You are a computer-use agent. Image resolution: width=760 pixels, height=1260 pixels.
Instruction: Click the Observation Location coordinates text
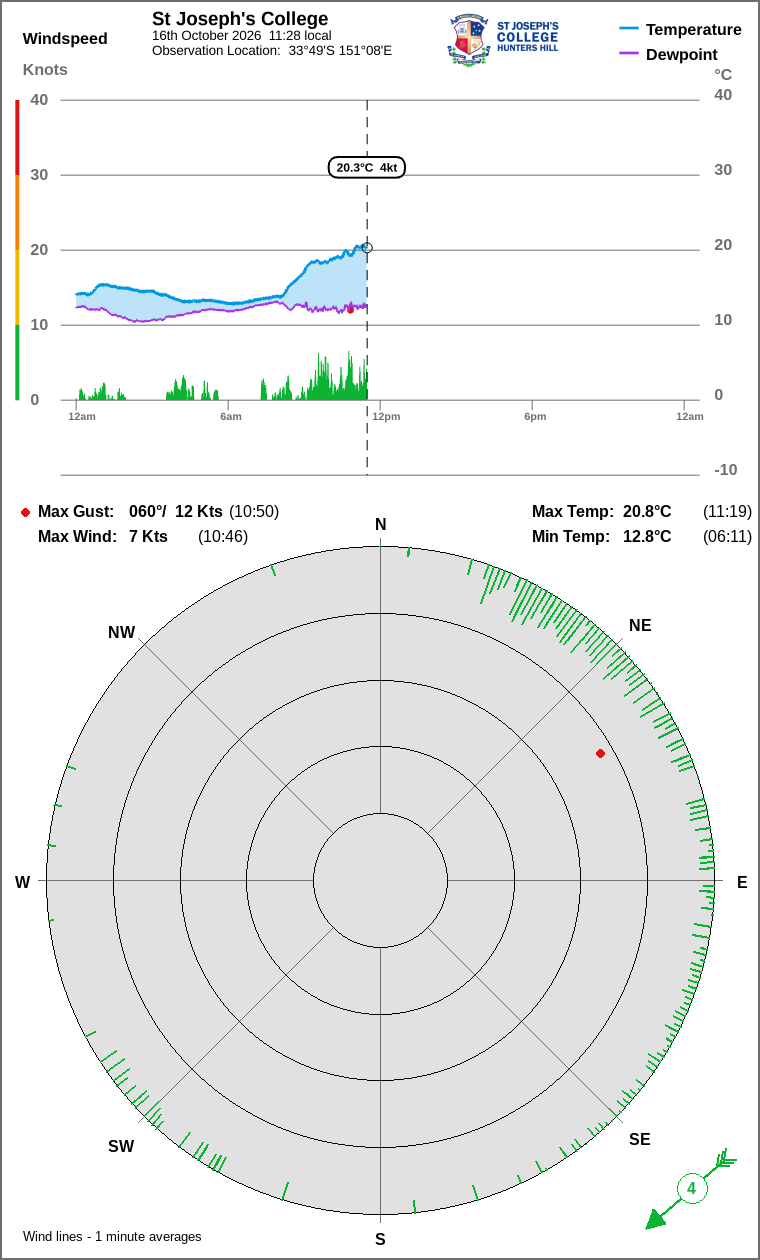(272, 50)
